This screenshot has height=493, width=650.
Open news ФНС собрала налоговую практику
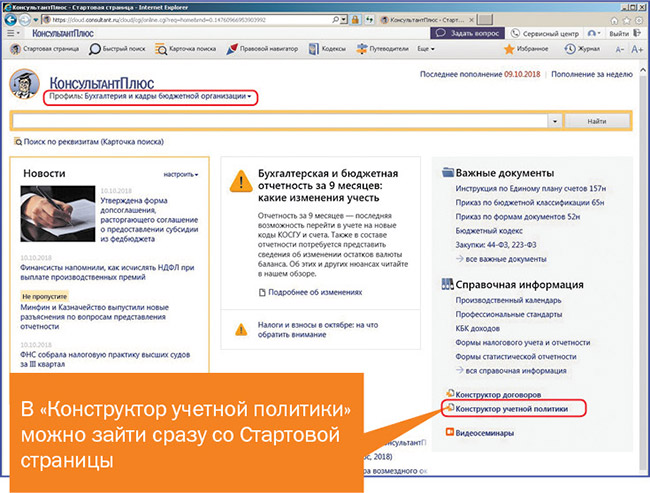105,359
